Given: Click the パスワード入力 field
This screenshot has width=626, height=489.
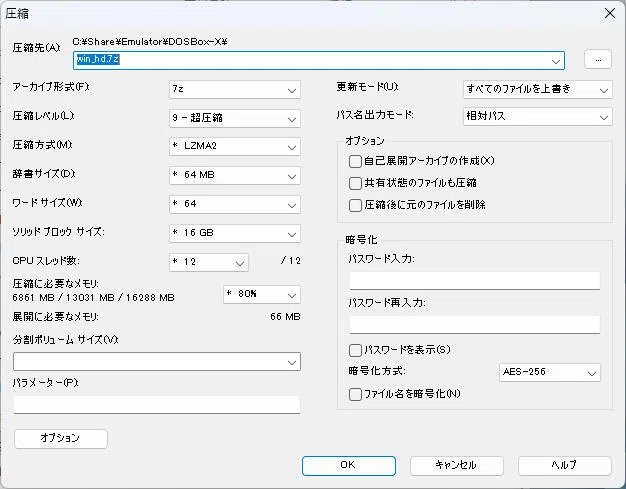Looking at the screenshot, I should coord(475,281).
